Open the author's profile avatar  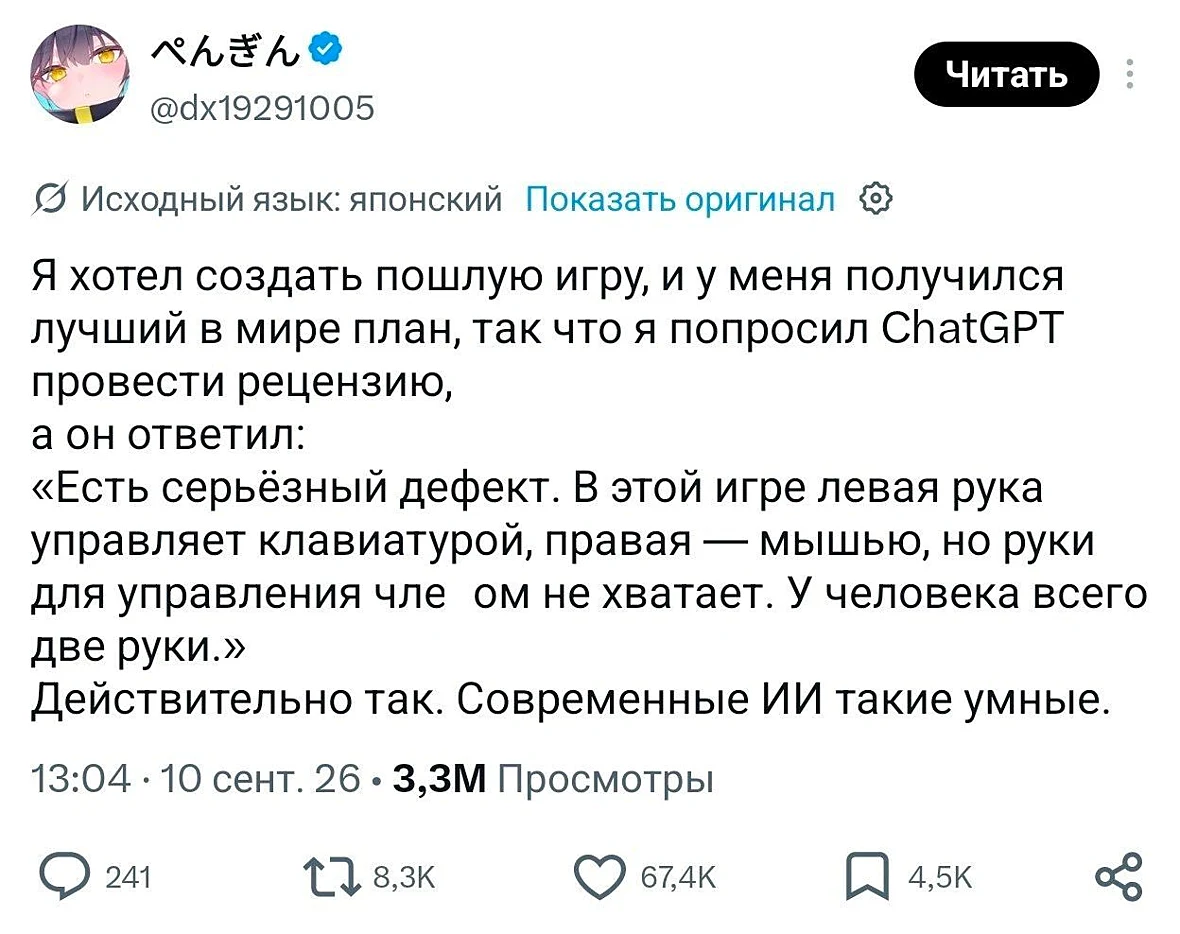click(80, 75)
